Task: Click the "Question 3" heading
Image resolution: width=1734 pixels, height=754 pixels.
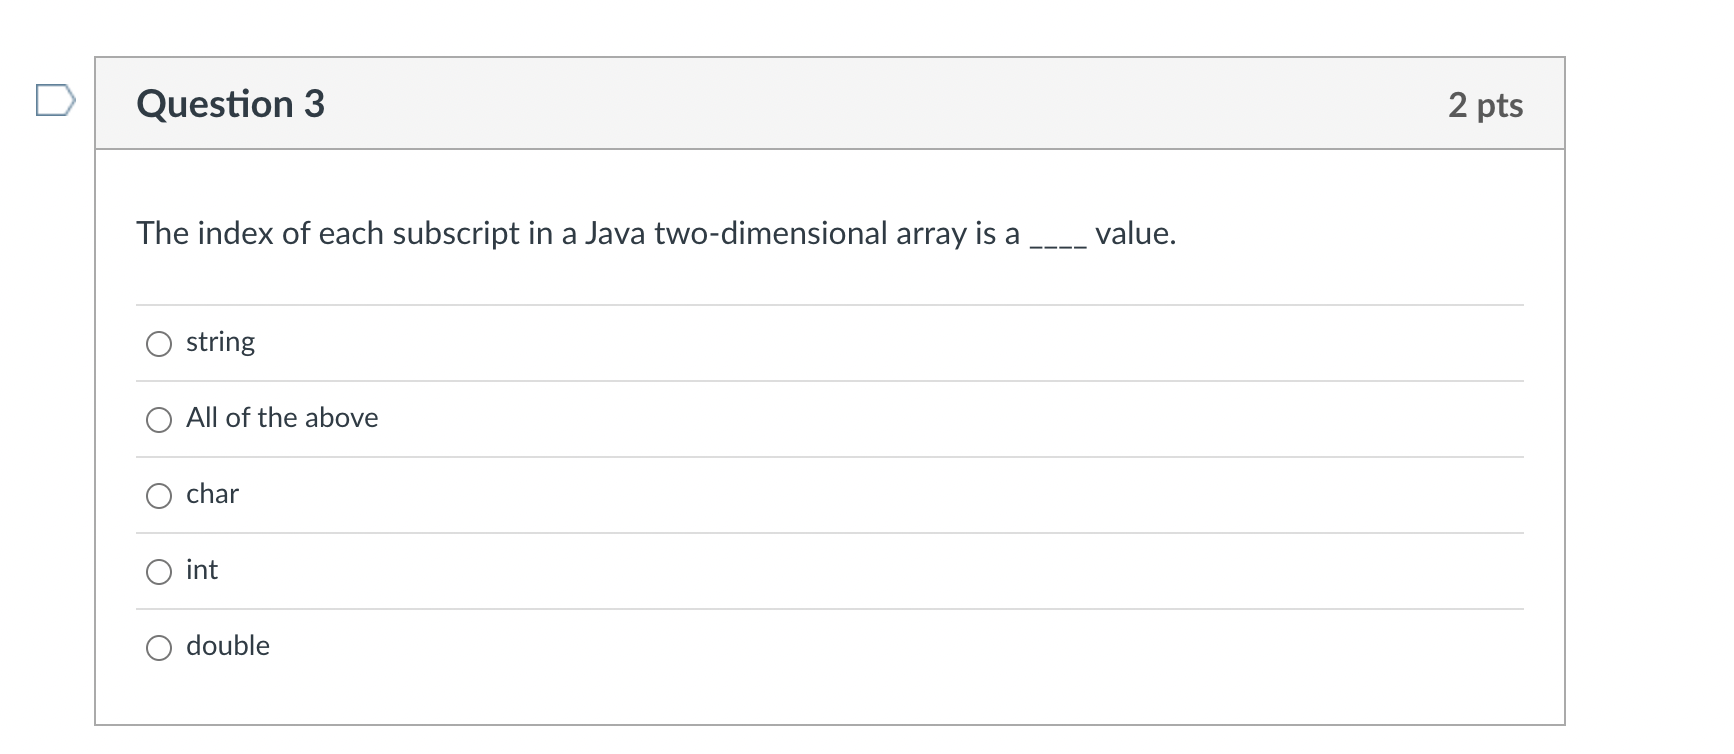Action: pyautogui.click(x=230, y=104)
